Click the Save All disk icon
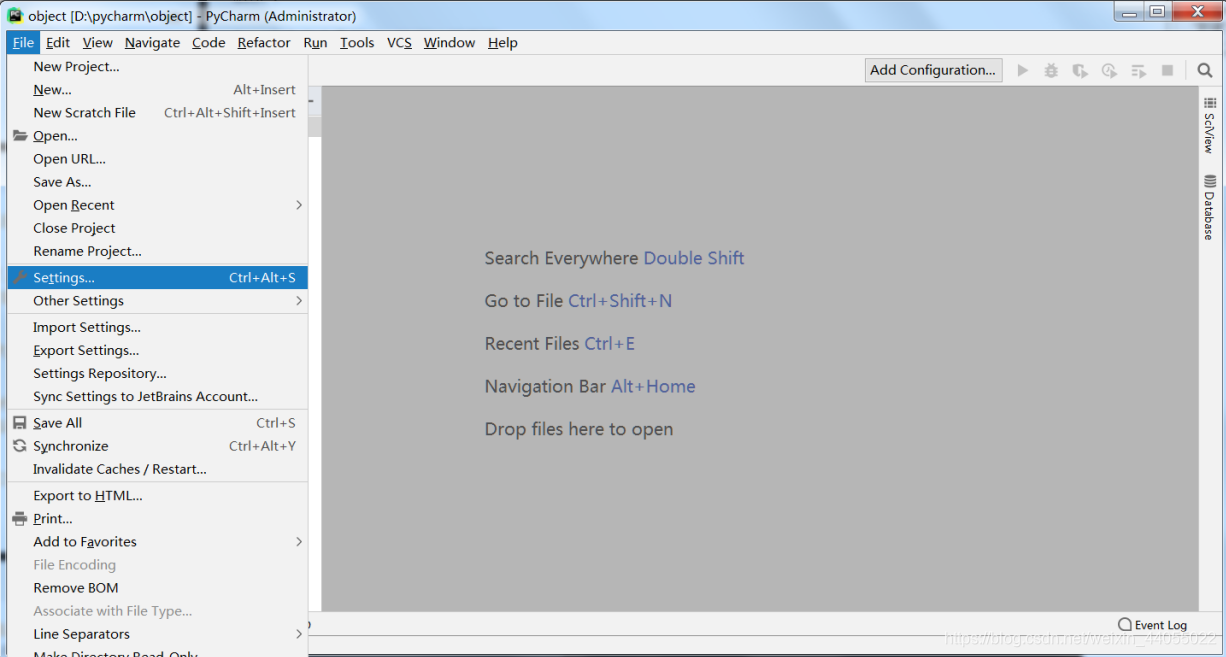Screen dimensions: 1226x657 point(18,422)
